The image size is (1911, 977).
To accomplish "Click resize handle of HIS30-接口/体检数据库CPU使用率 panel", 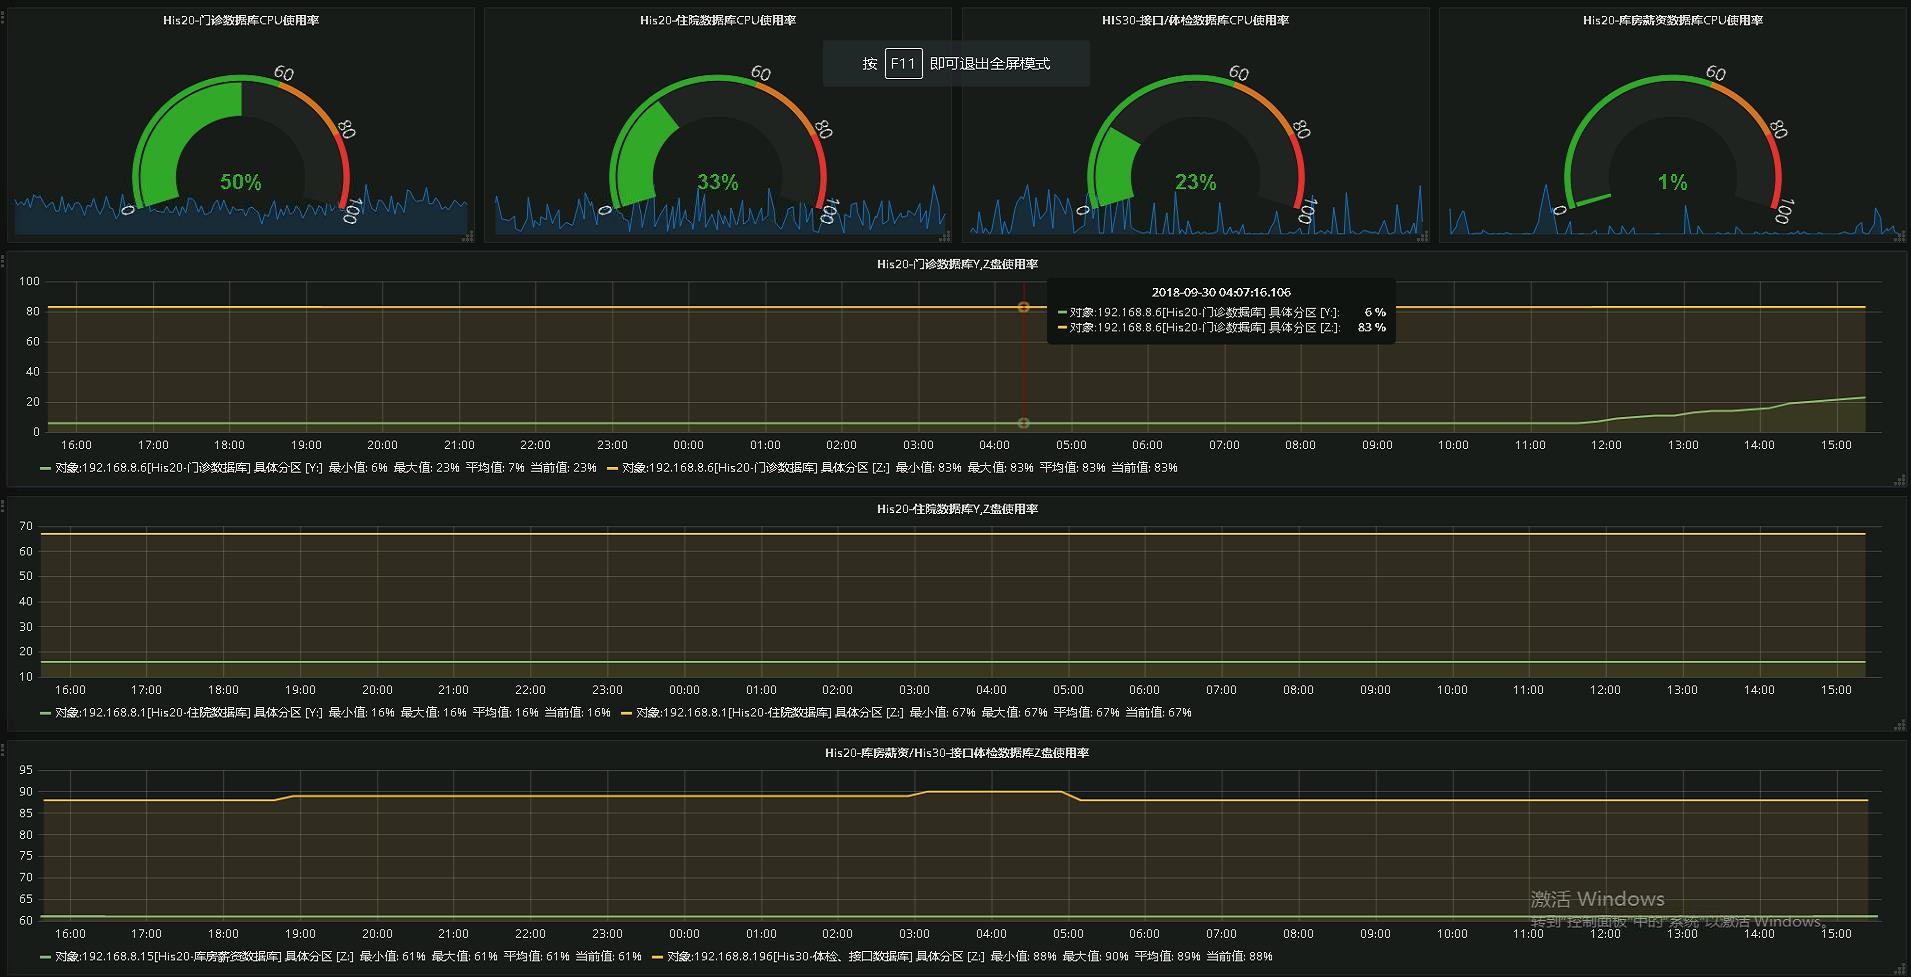I will click(x=1422, y=237).
